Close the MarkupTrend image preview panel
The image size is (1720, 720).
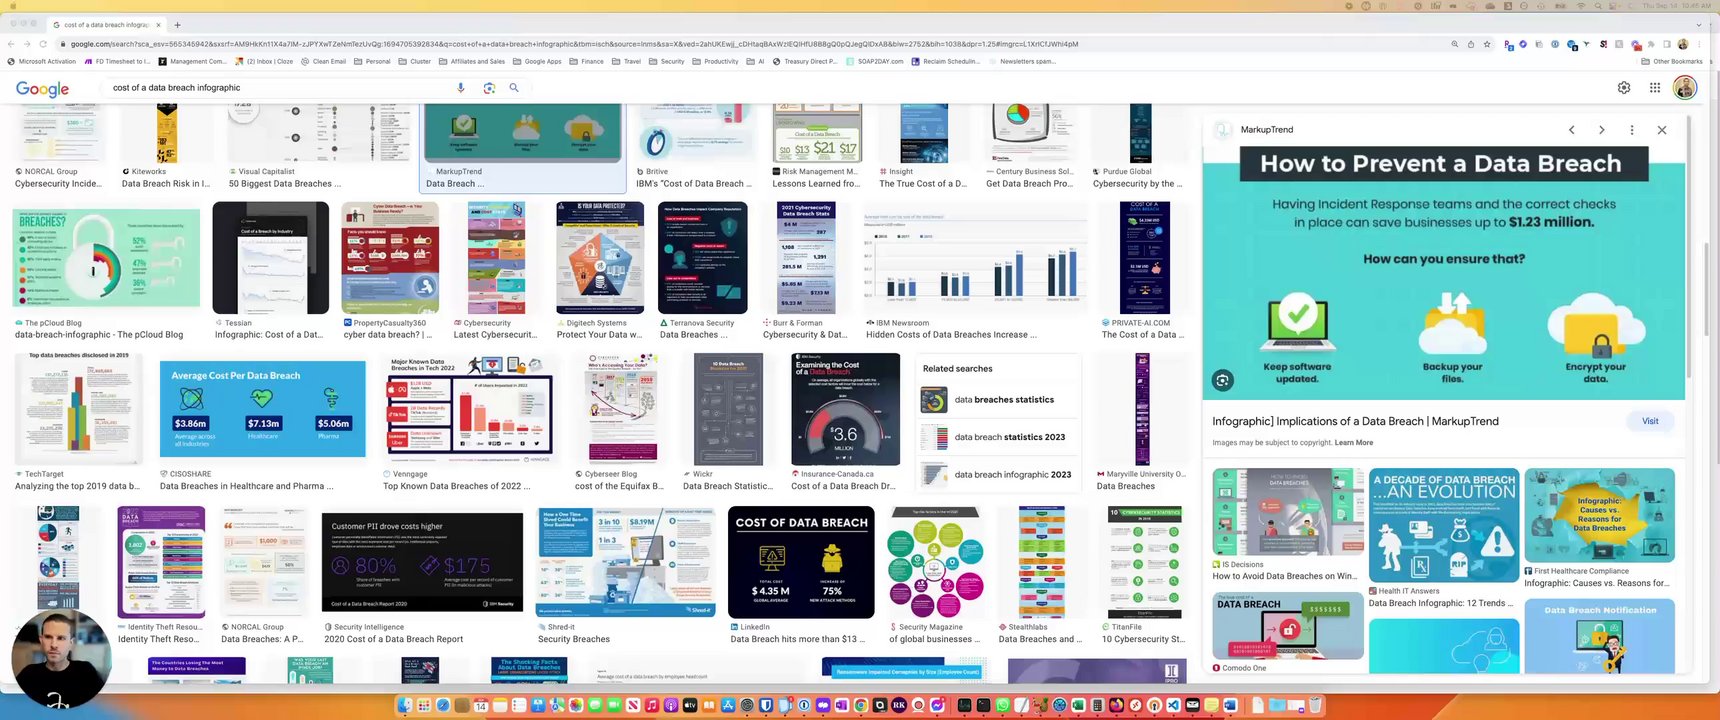point(1662,130)
